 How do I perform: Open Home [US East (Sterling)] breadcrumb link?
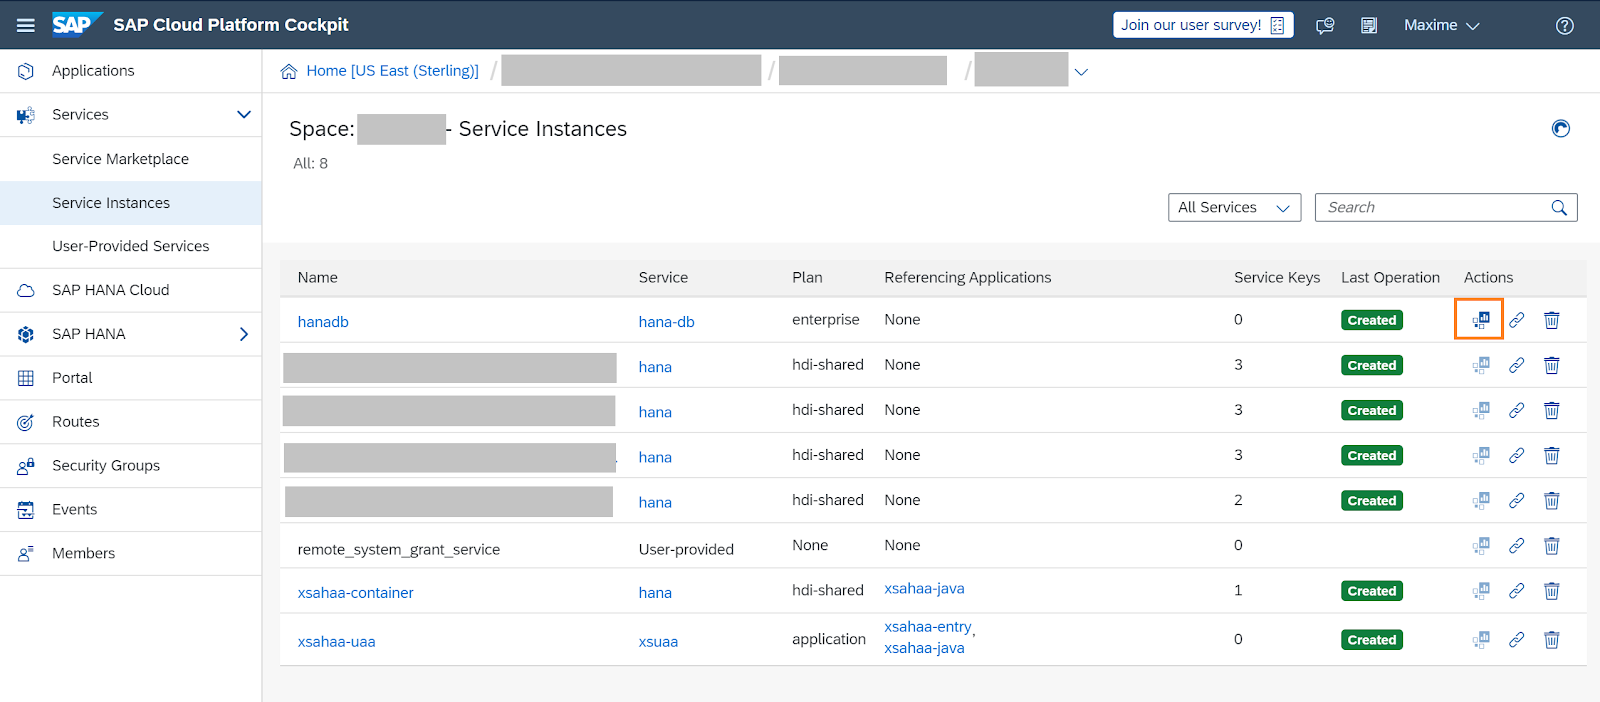click(x=392, y=71)
